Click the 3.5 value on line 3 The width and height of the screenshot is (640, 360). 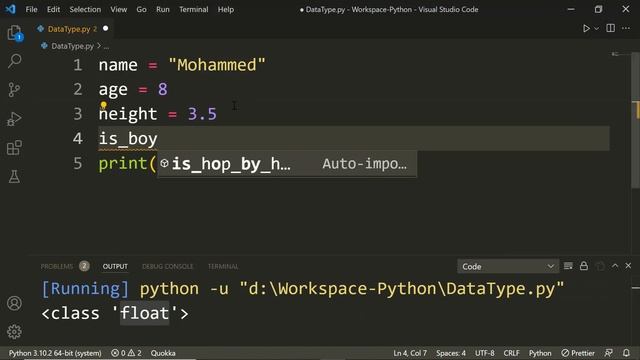point(202,114)
